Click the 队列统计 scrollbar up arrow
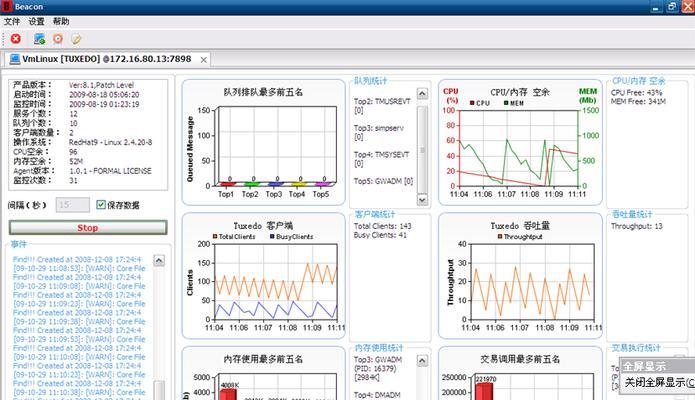 (422, 93)
